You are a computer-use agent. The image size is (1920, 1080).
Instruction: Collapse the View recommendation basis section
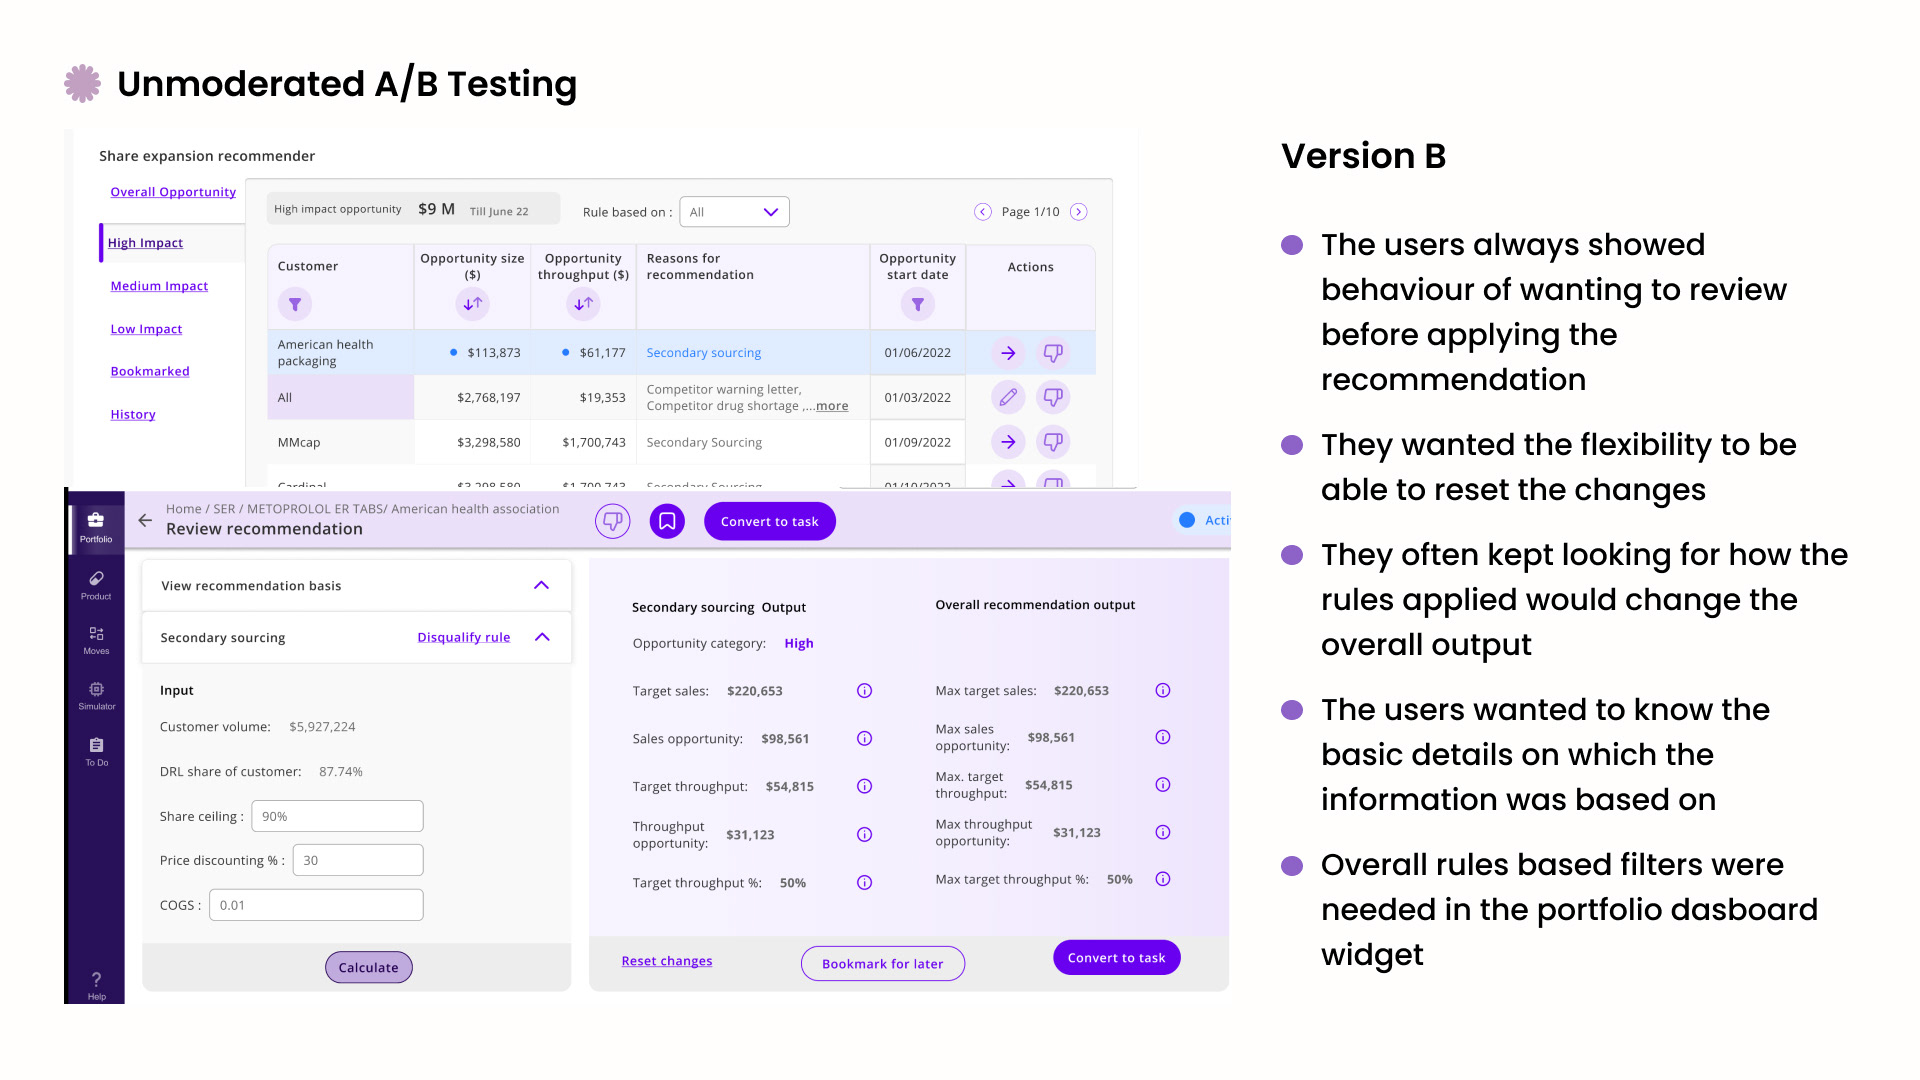(x=541, y=586)
